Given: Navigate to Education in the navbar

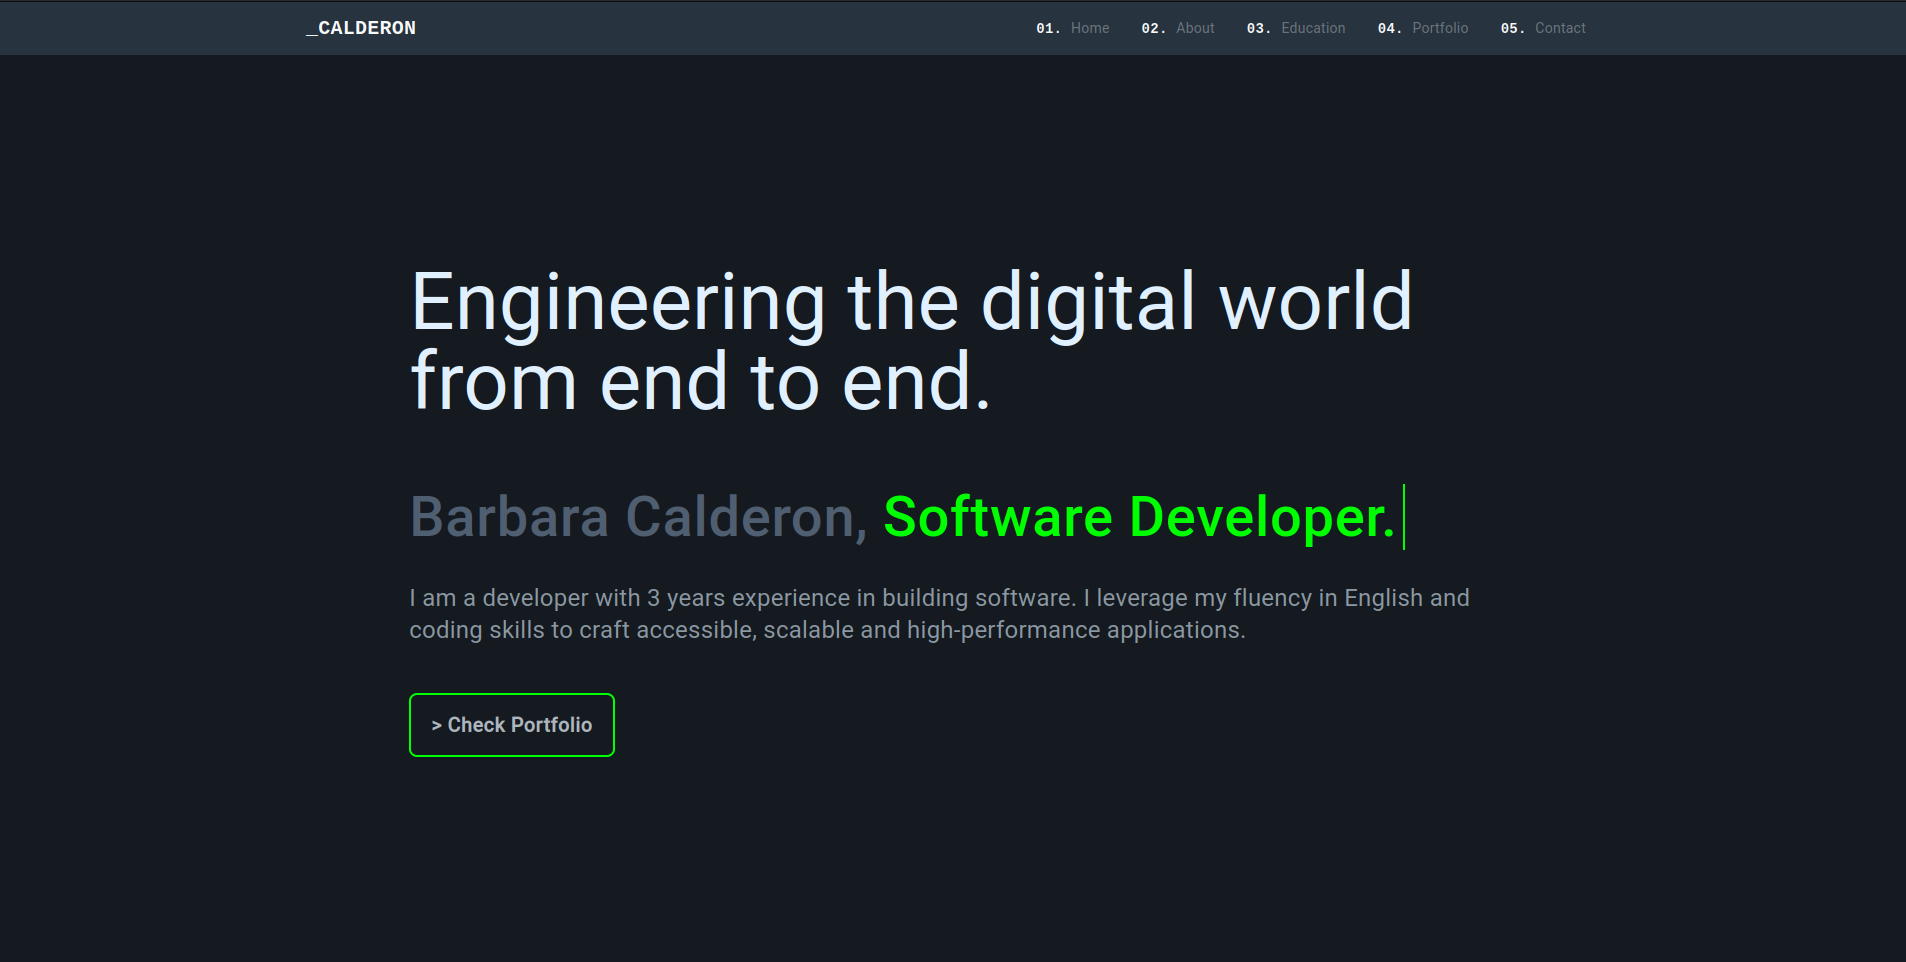Looking at the screenshot, I should [1312, 28].
